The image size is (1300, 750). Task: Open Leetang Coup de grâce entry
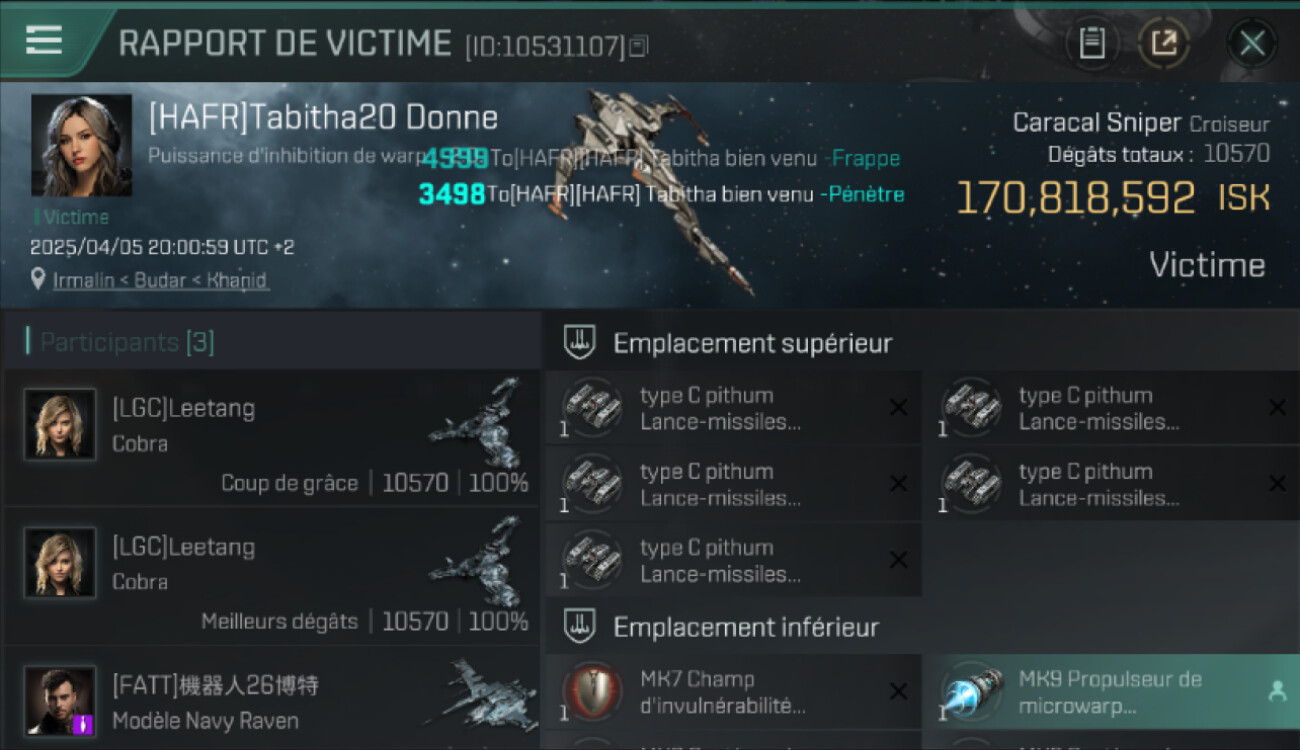pyautogui.click(x=272, y=437)
